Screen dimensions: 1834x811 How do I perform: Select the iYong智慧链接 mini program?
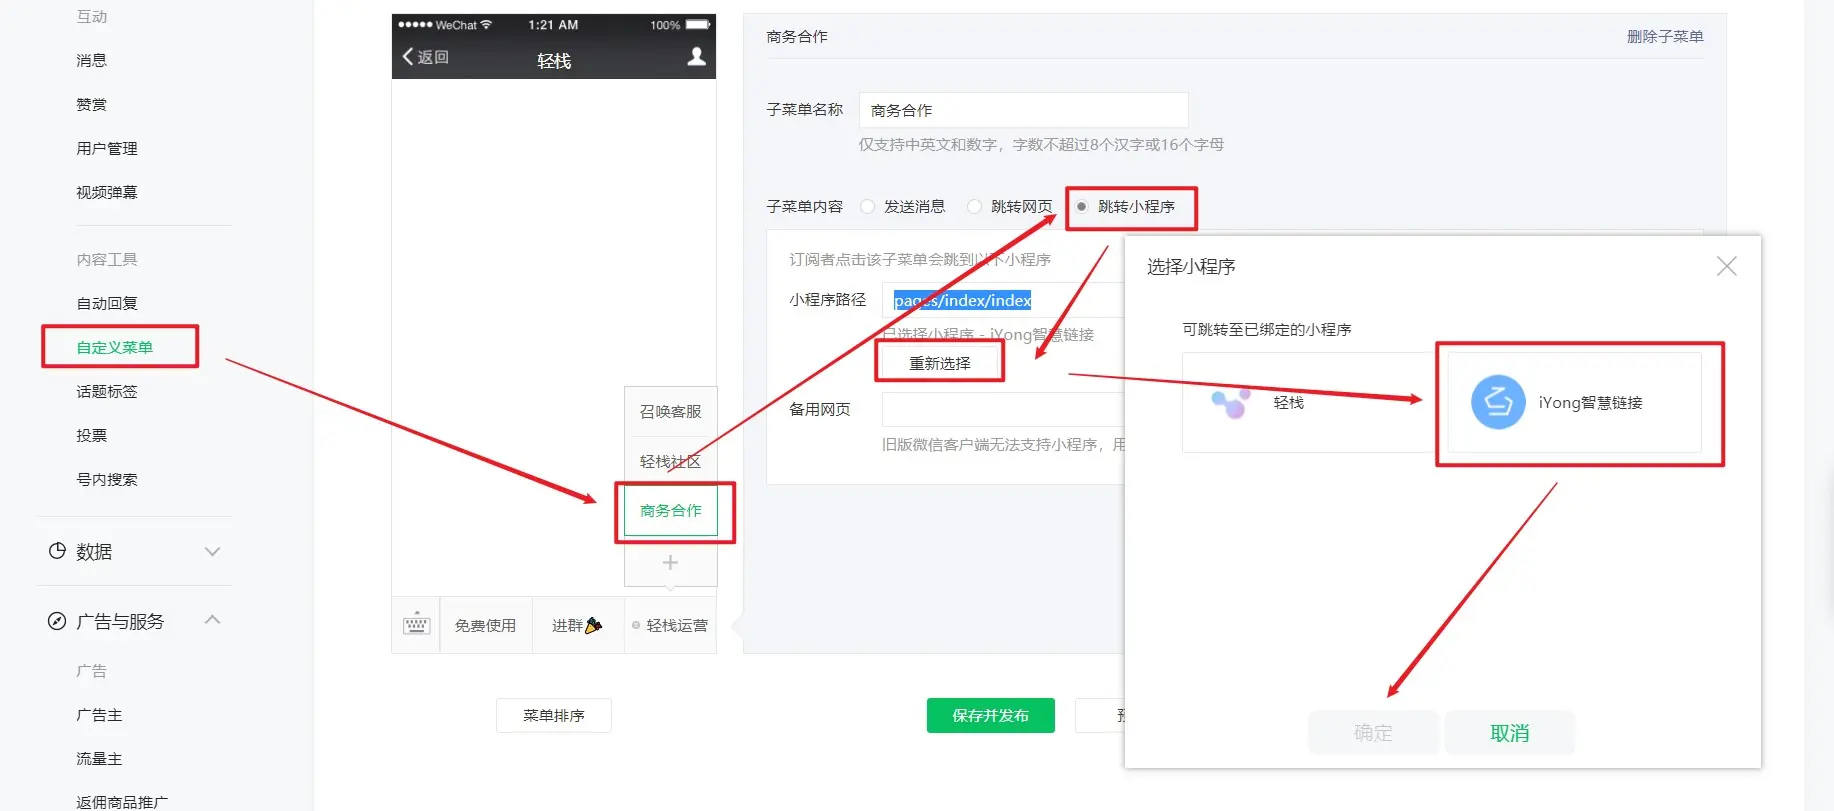coord(1574,402)
